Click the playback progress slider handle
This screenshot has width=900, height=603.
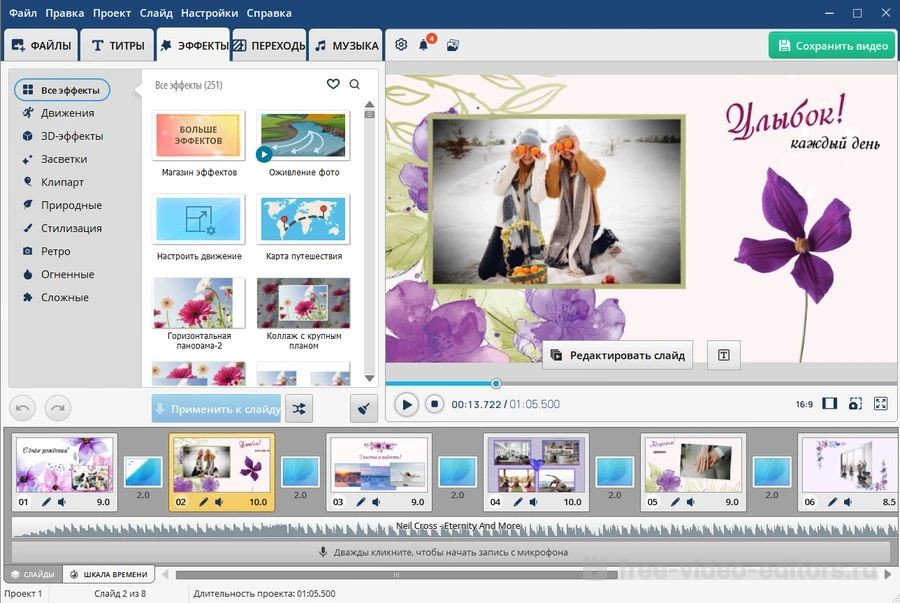point(495,383)
